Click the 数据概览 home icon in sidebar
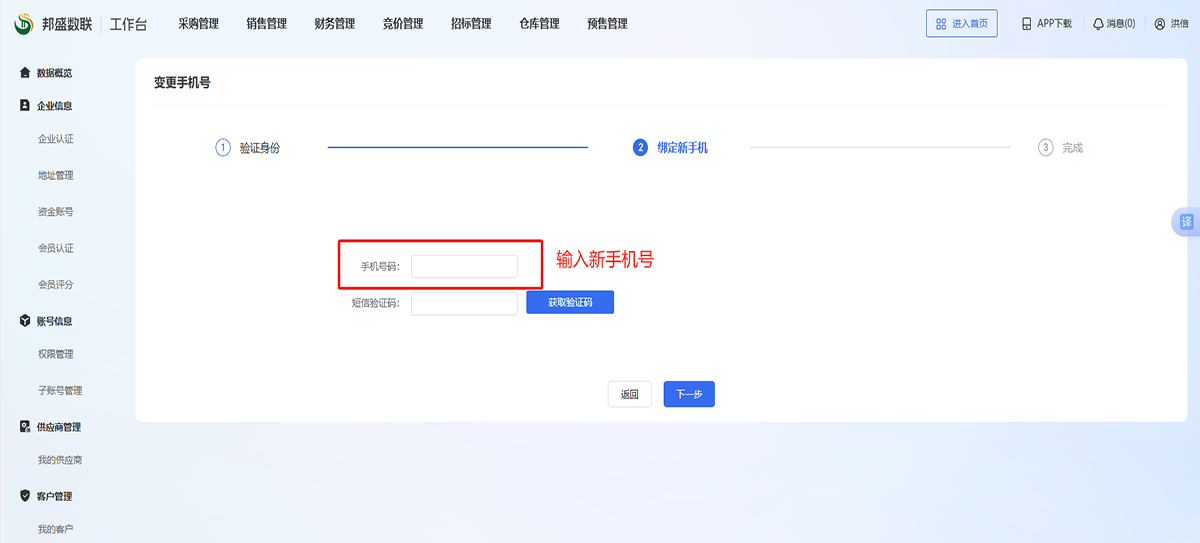 pyautogui.click(x=25, y=72)
